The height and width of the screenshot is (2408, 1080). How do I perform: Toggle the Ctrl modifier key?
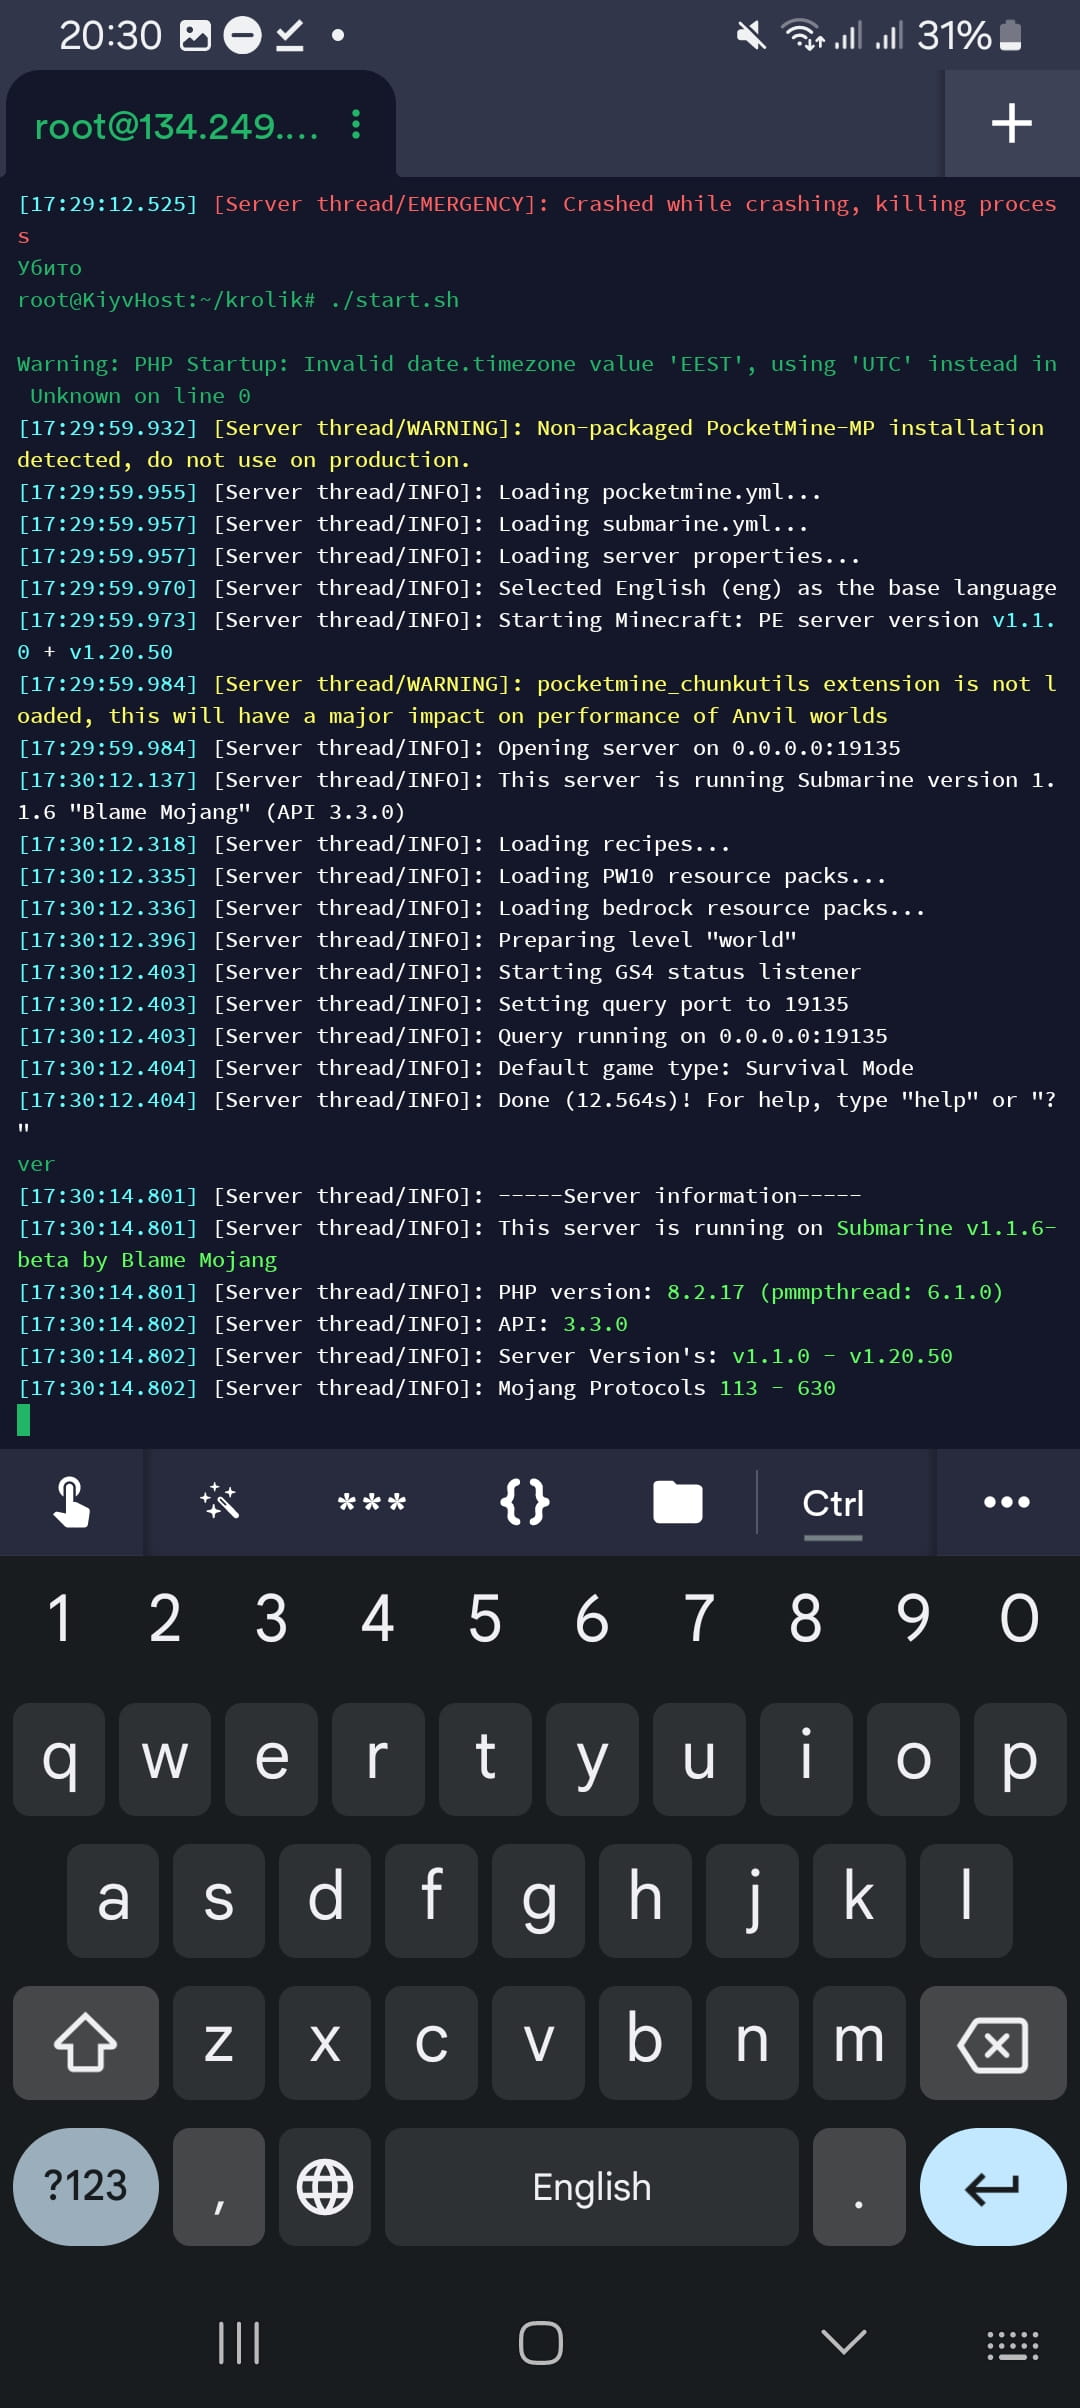(x=833, y=1503)
